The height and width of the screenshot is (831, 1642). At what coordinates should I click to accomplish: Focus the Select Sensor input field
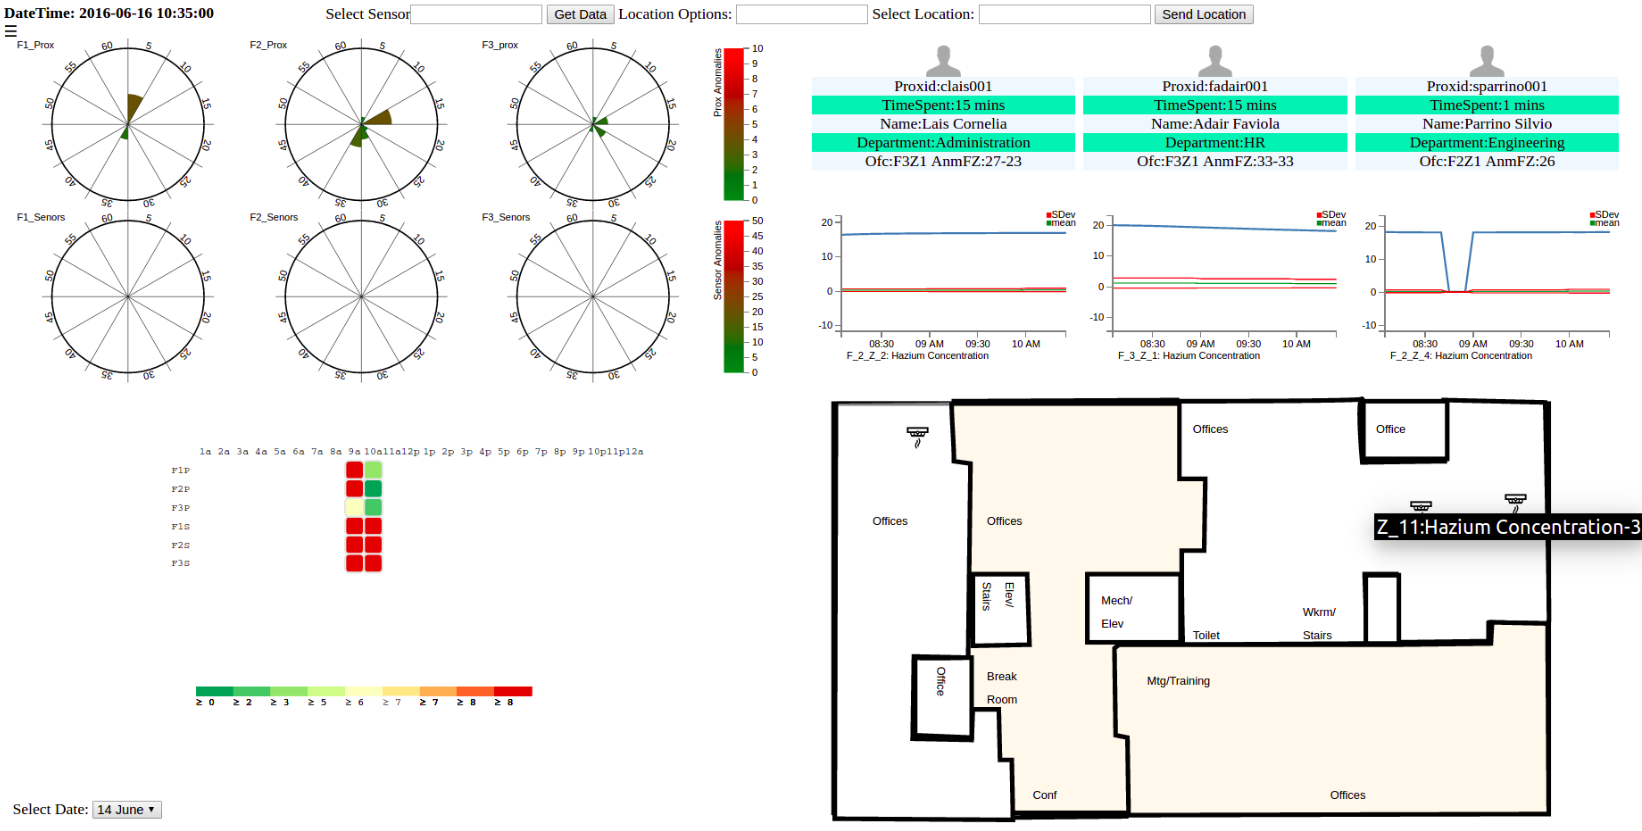pyautogui.click(x=476, y=15)
